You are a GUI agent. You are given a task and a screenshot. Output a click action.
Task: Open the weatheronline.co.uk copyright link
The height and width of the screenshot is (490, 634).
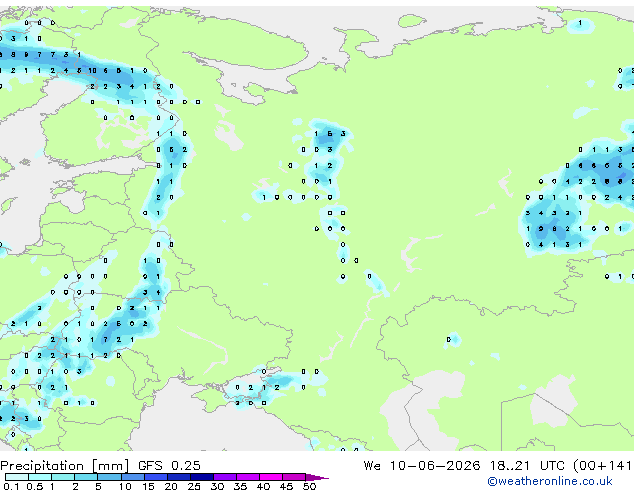coord(550,481)
